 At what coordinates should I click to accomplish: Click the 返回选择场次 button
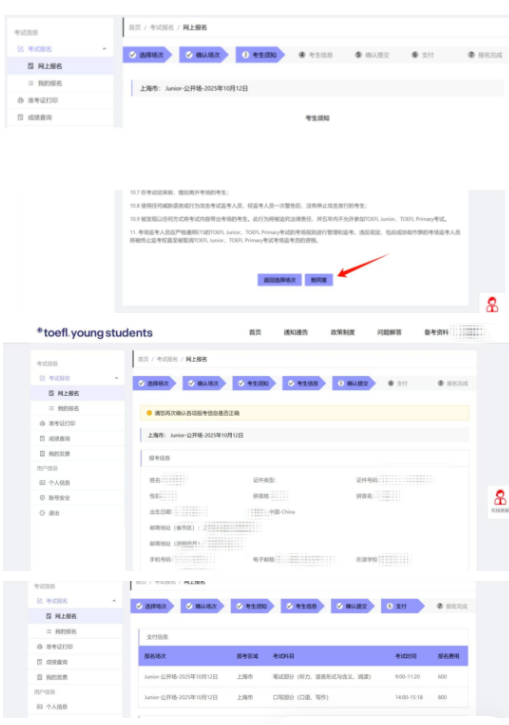[279, 280]
